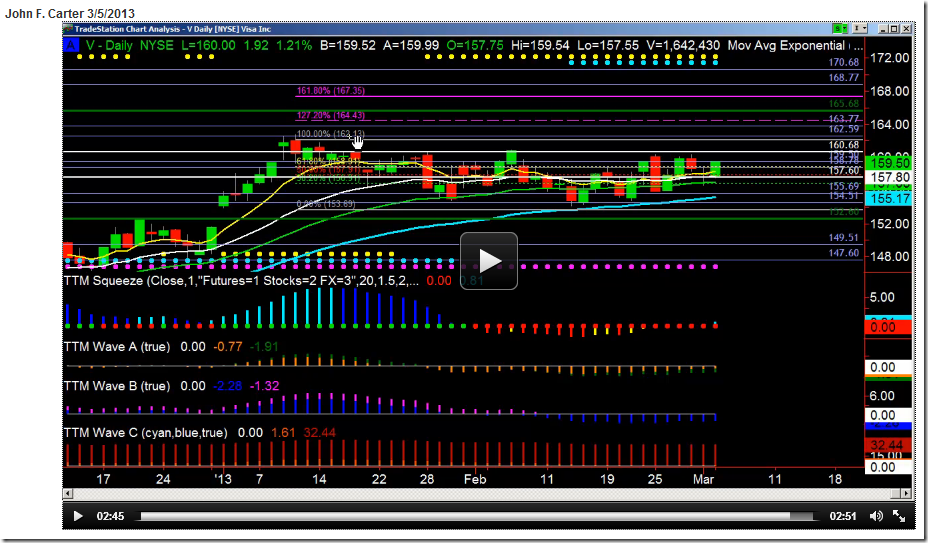This screenshot has height=543, width=928.
Task: Open the interval link dropdown arrow
Action: [864, 28]
